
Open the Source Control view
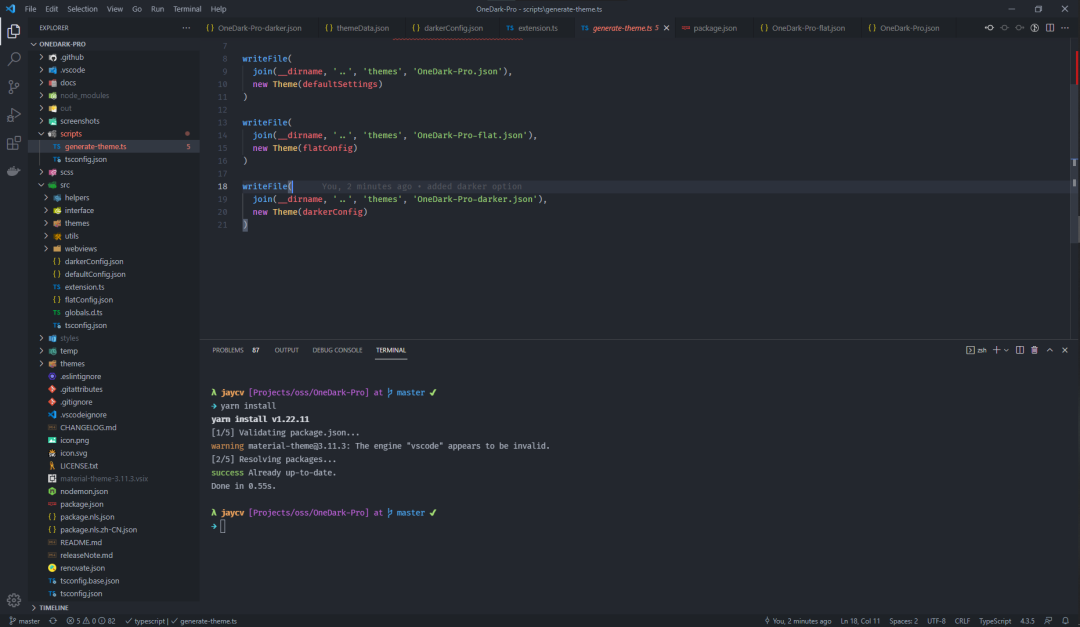(14, 87)
